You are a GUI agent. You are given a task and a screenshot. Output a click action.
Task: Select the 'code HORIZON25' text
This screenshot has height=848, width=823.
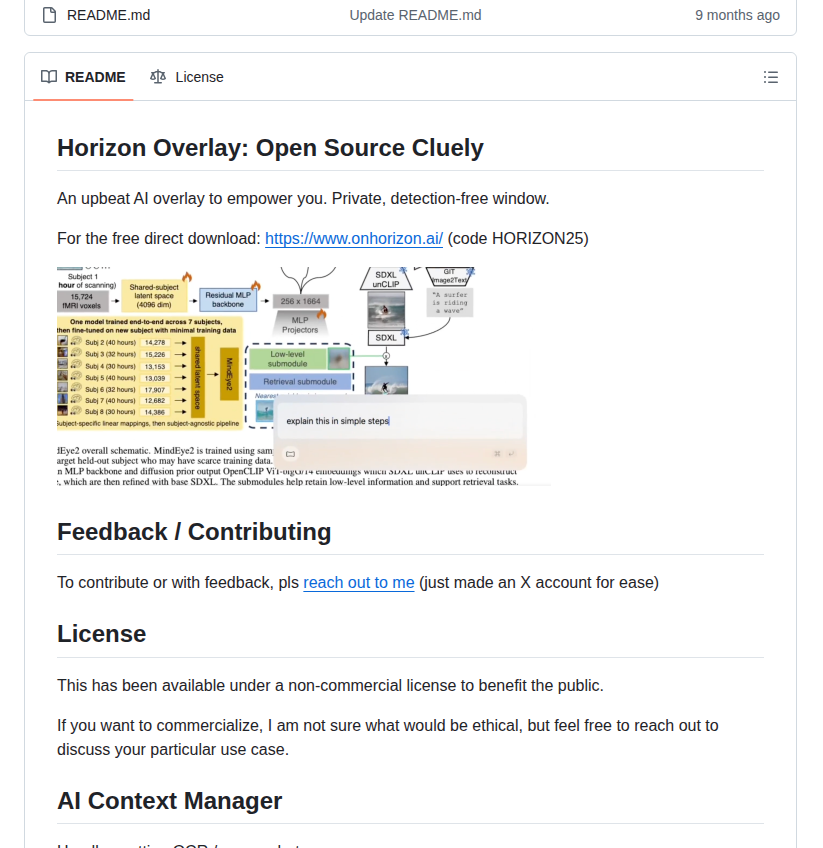pos(518,238)
